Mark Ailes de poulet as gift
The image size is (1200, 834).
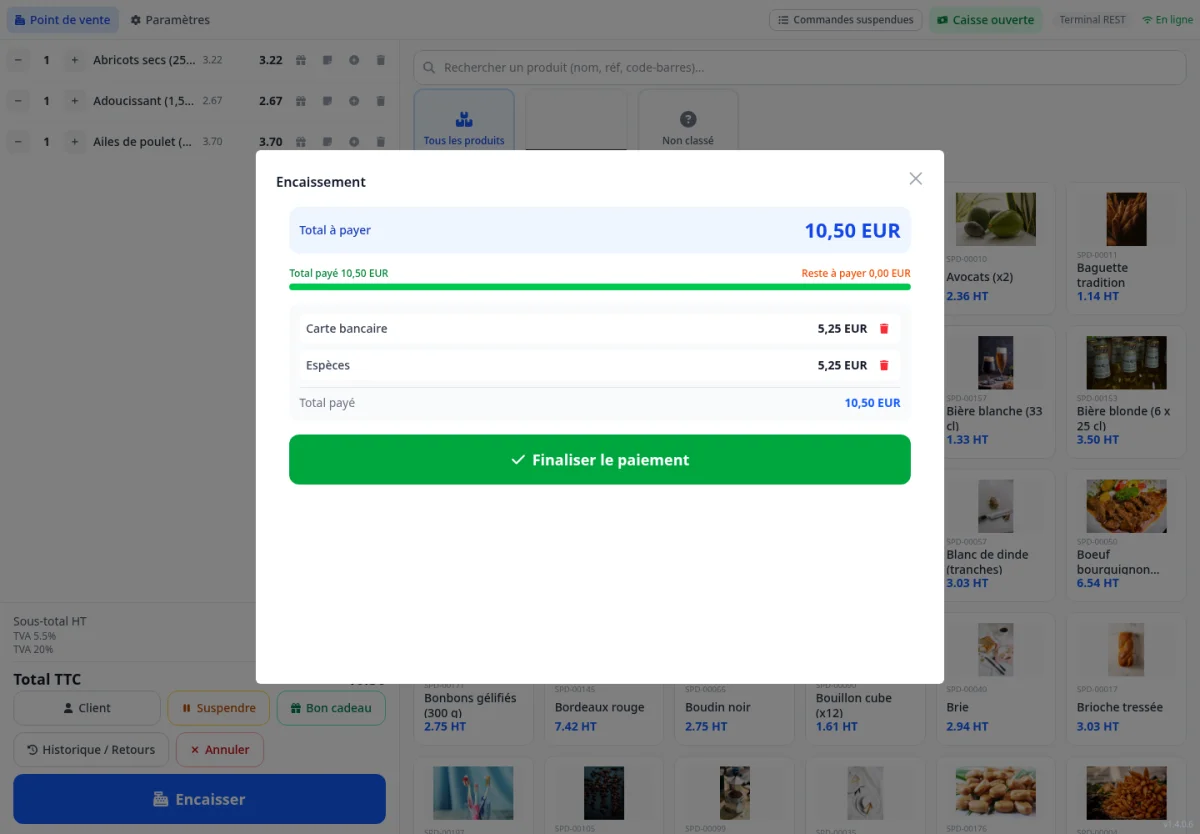301,142
